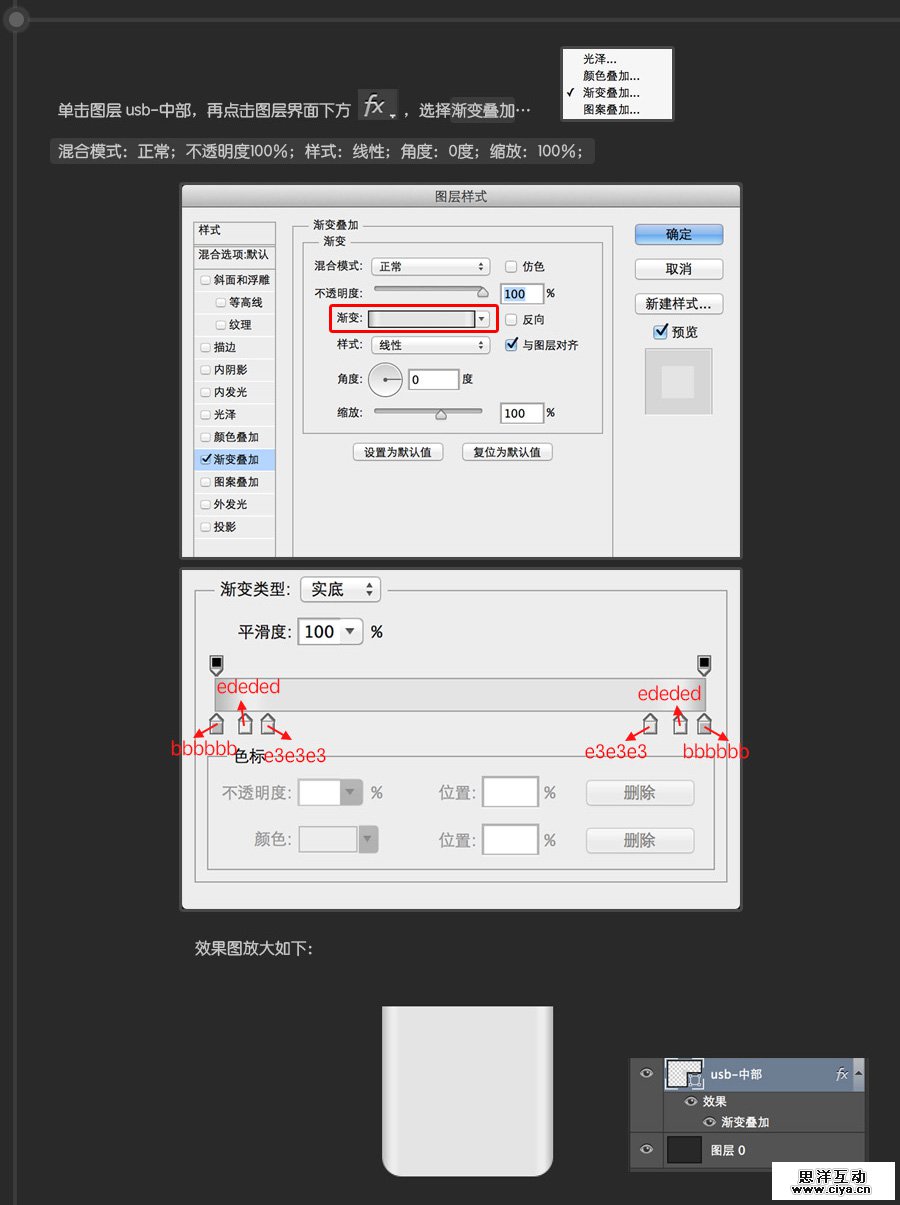
Task: Select the bbbbbb color stop on the gradient
Action: click(x=216, y=723)
